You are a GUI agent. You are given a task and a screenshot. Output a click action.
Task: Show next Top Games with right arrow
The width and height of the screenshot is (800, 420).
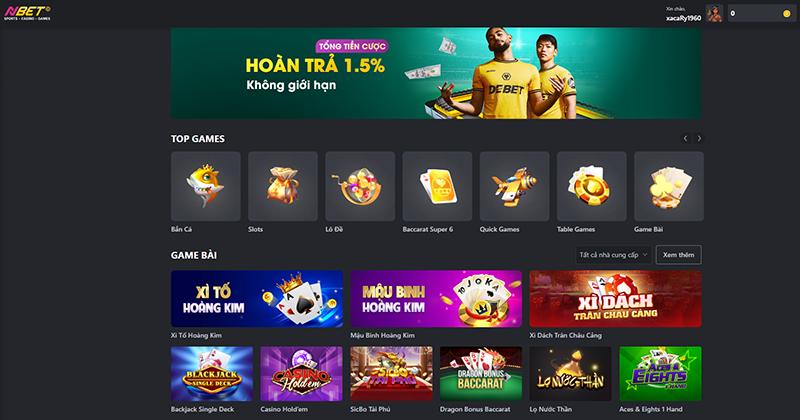[699, 138]
